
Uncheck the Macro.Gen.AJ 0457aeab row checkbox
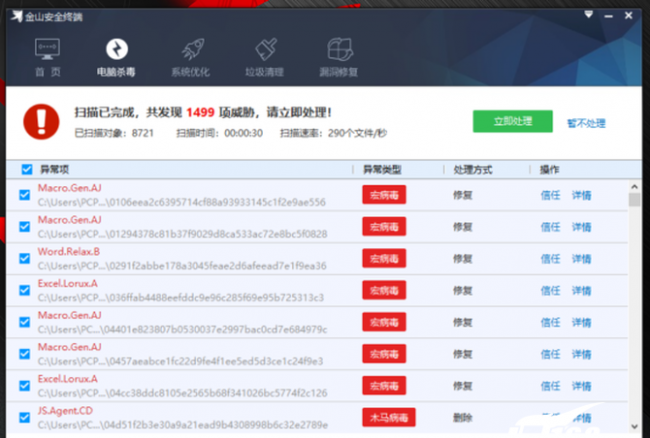pyautogui.click(x=24, y=354)
